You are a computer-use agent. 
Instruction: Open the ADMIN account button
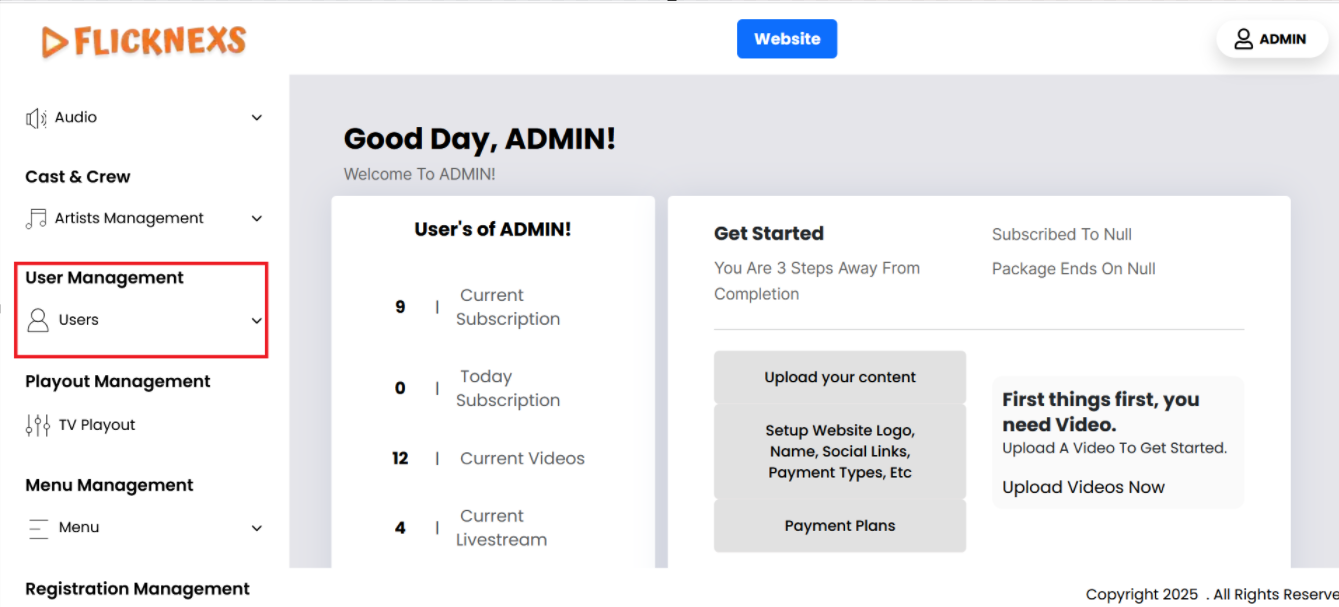pyautogui.click(x=1272, y=39)
